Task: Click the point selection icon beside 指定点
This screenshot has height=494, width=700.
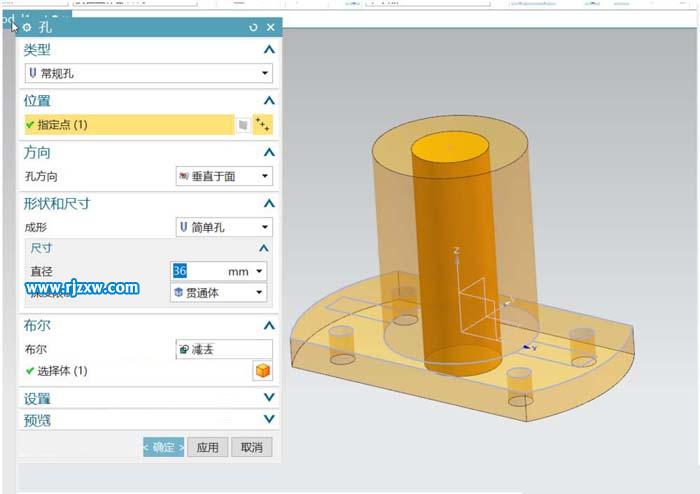Action: click(262, 125)
